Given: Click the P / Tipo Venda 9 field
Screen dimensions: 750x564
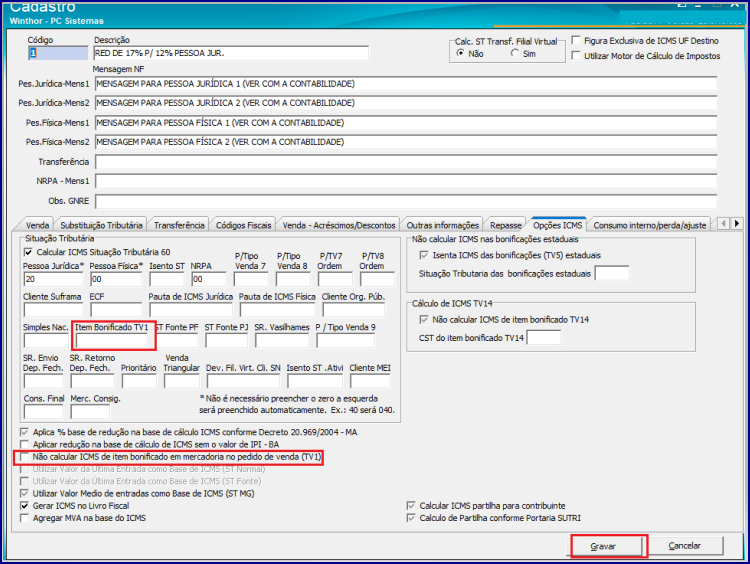Looking at the screenshot, I should [345, 340].
